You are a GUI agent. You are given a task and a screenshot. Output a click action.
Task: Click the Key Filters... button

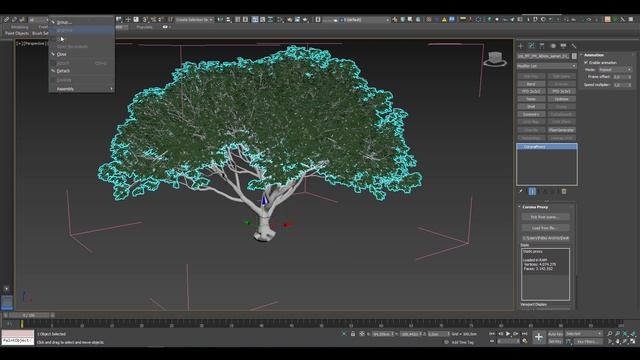[x=588, y=341]
